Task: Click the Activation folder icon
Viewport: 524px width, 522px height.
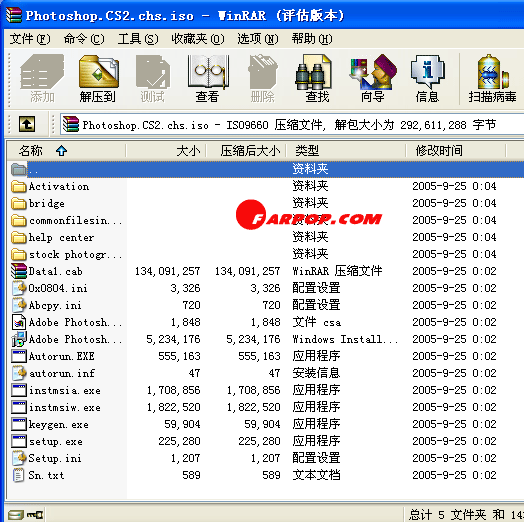Action: pos(19,186)
